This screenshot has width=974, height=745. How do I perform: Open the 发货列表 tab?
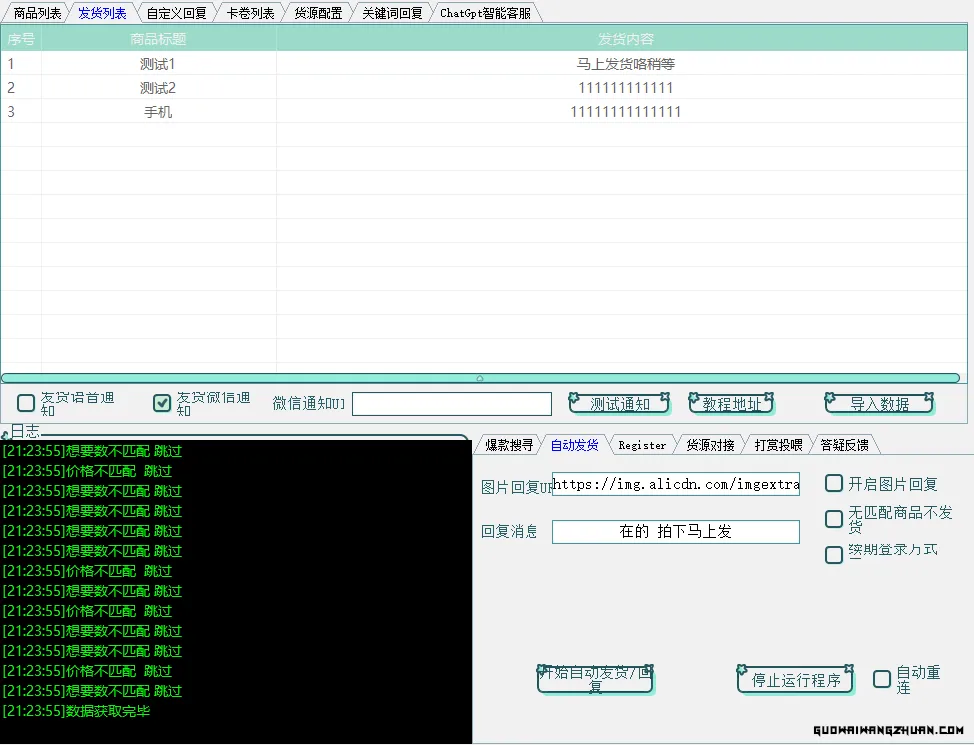click(x=102, y=13)
